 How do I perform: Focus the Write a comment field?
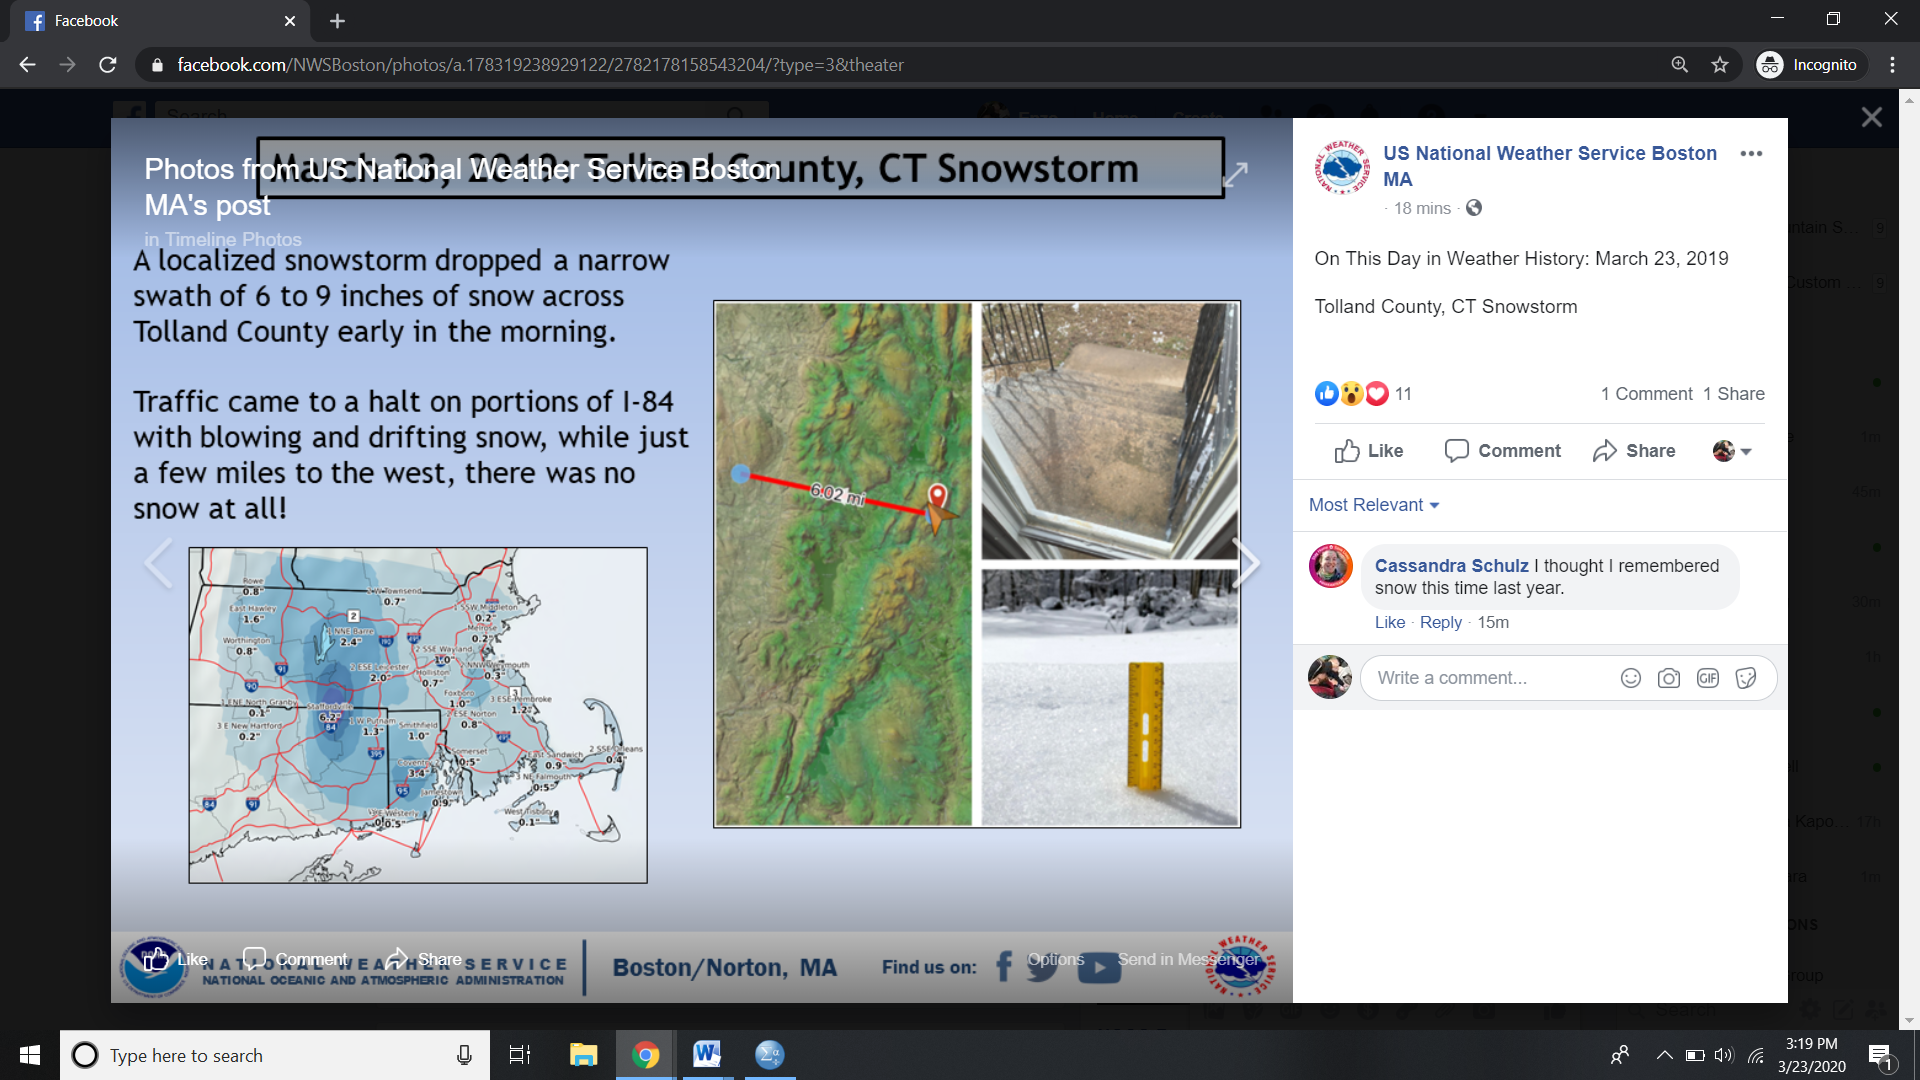tap(1490, 678)
